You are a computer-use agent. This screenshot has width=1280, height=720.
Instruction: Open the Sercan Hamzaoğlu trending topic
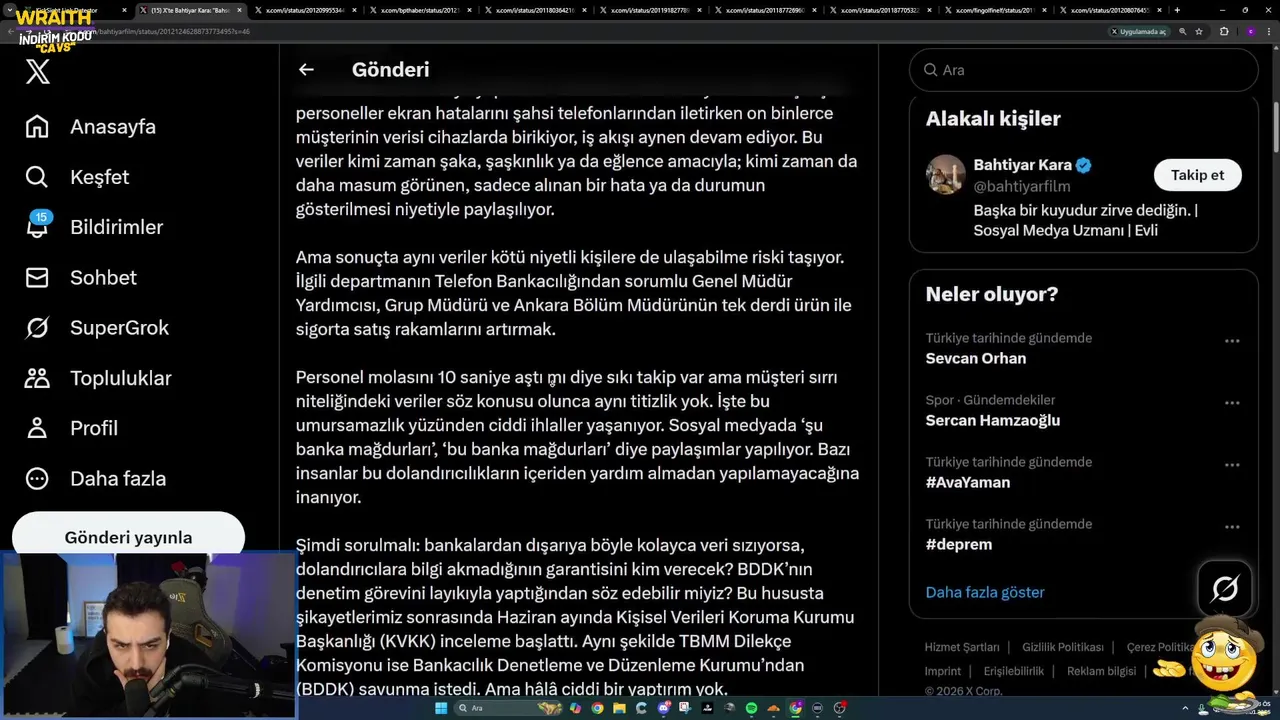993,420
